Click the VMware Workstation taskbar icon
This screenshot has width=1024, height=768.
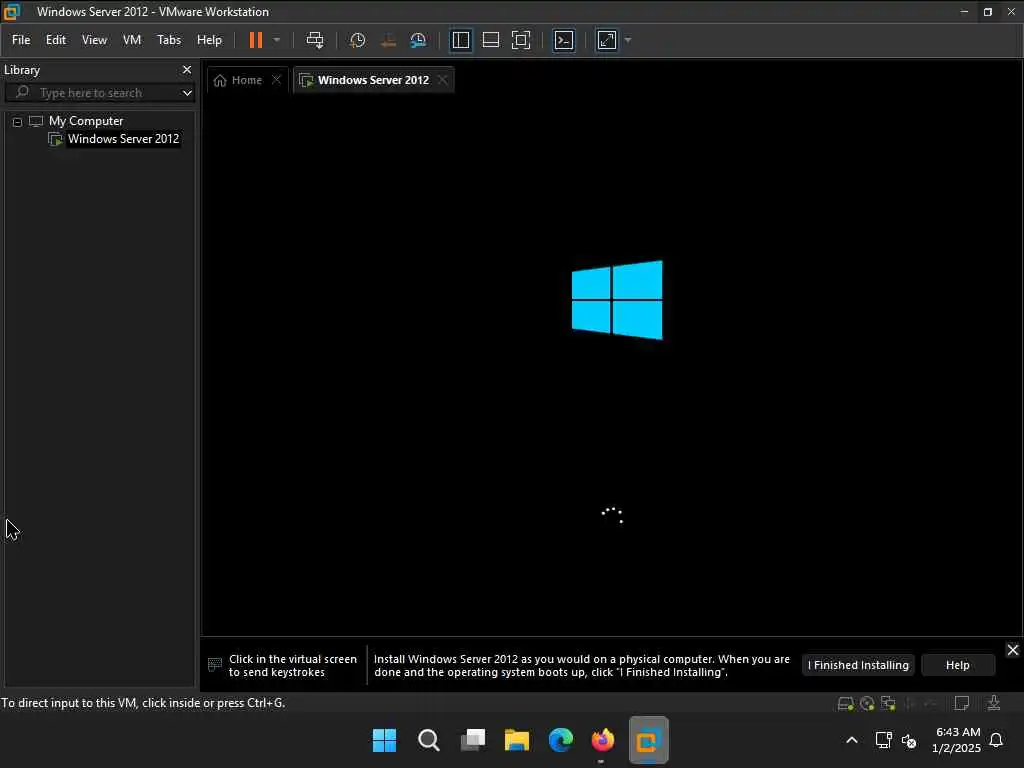(648, 740)
